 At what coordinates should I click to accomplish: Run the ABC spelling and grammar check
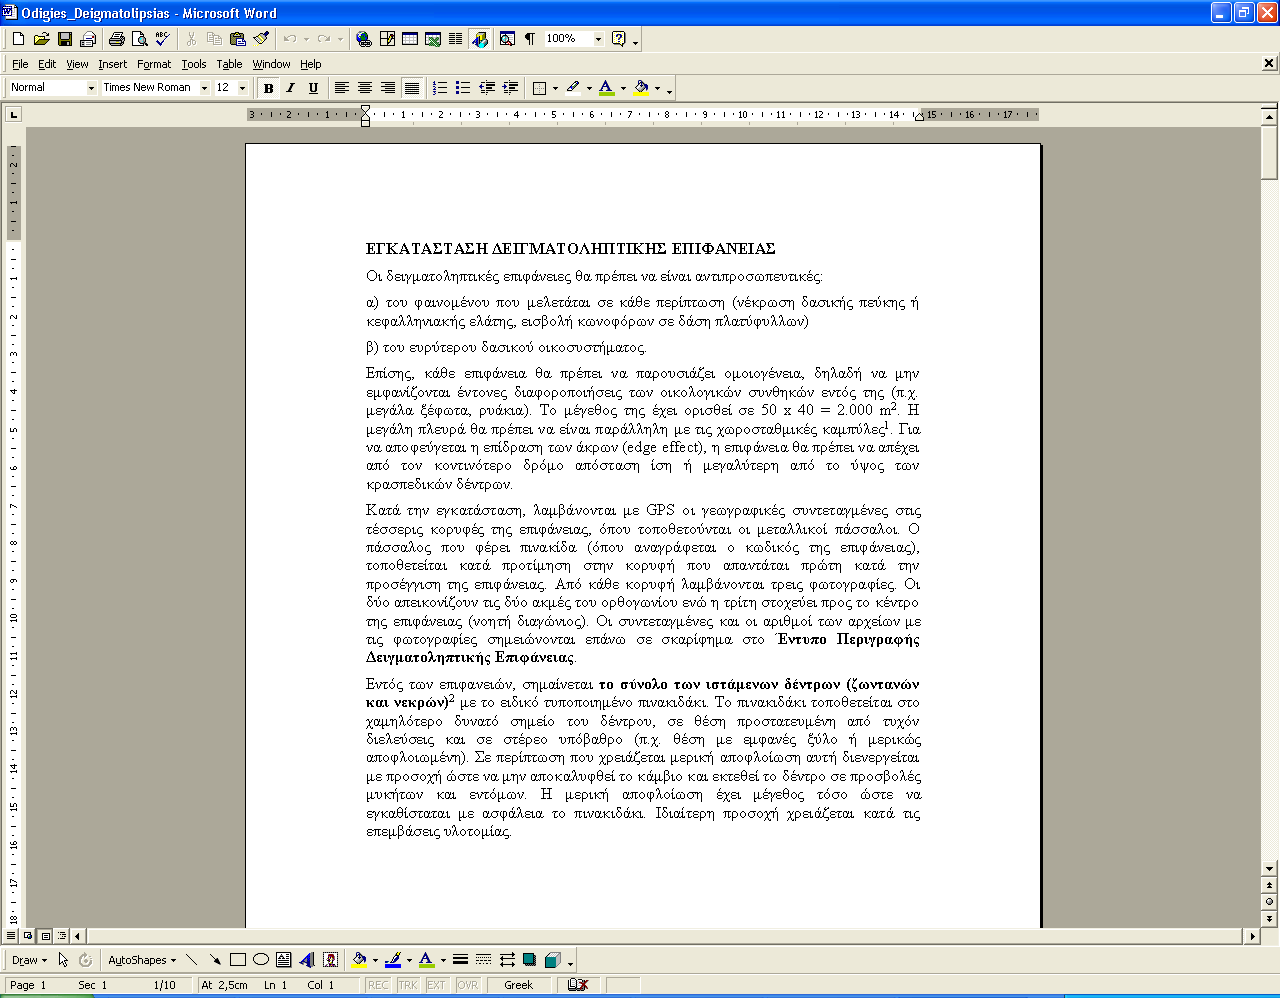click(162, 39)
